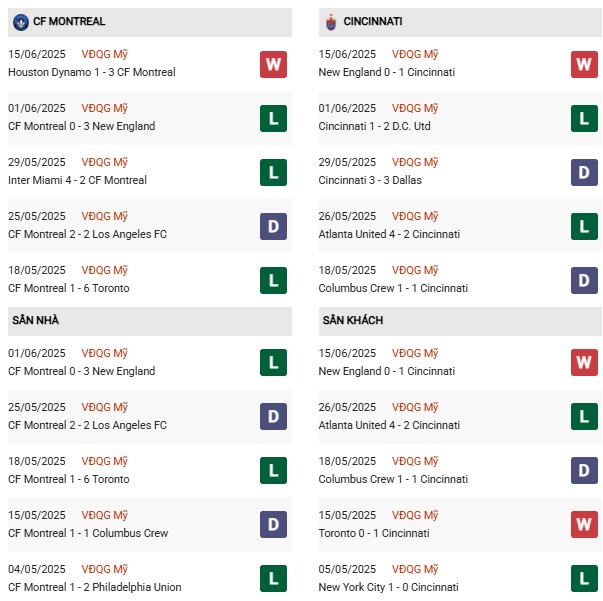Click D badge for CF Montreal 1-1 Columbus Crew
This screenshot has width=603, height=601.
[x=273, y=524]
